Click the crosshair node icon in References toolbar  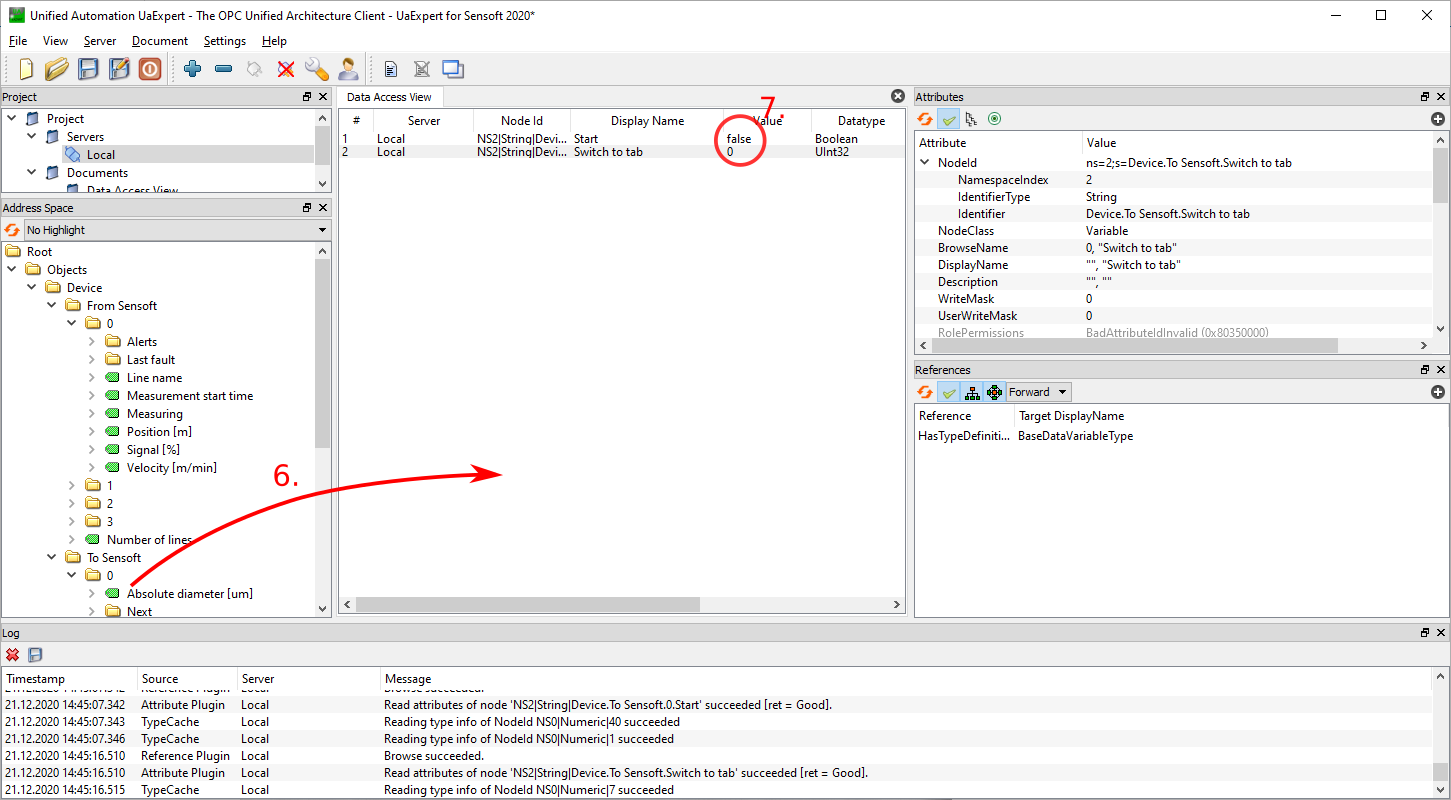tap(994, 392)
